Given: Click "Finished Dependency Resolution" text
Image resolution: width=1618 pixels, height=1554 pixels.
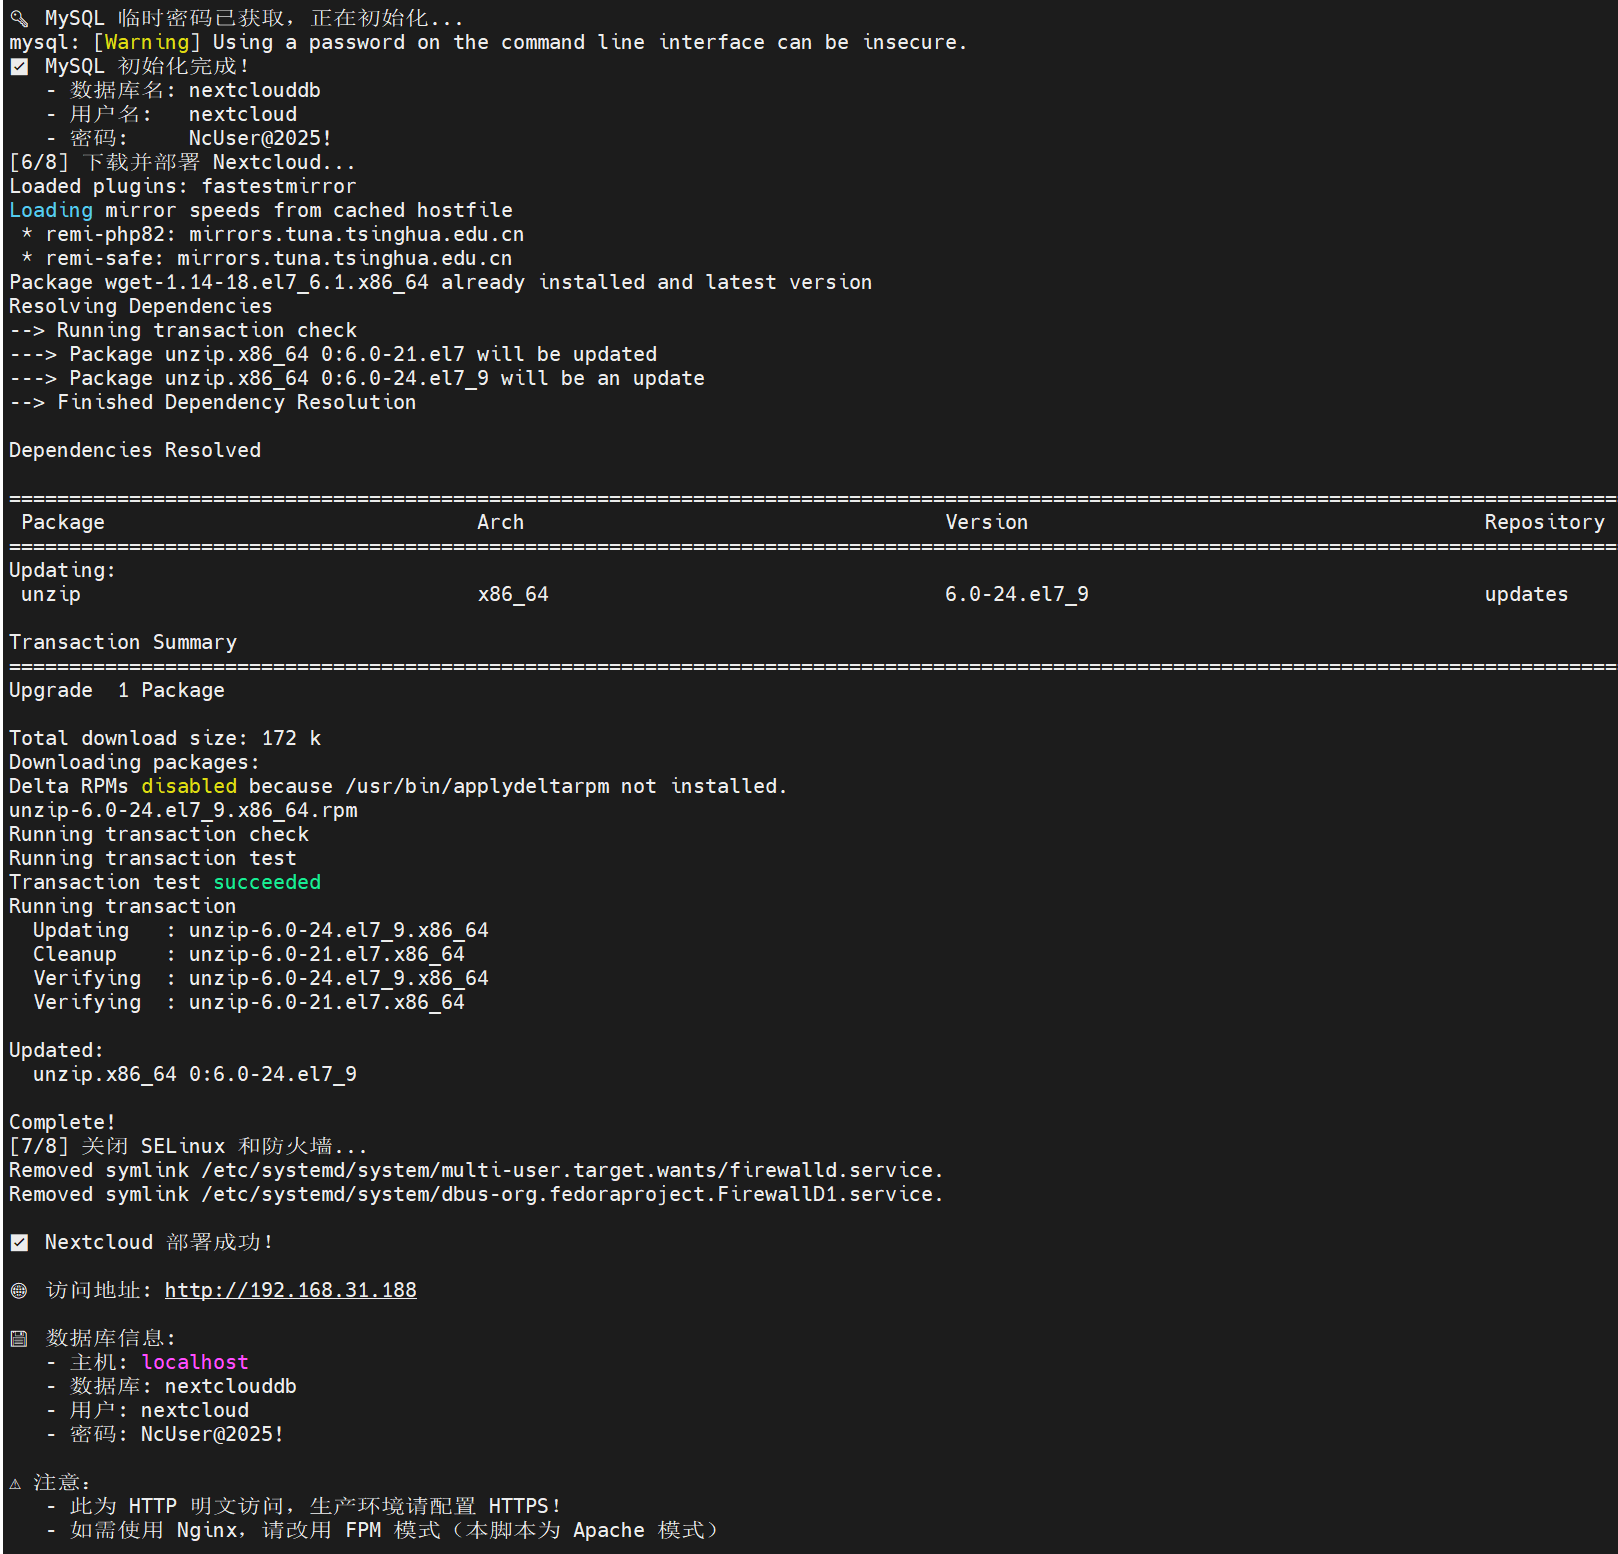Looking at the screenshot, I should click(x=237, y=402).
